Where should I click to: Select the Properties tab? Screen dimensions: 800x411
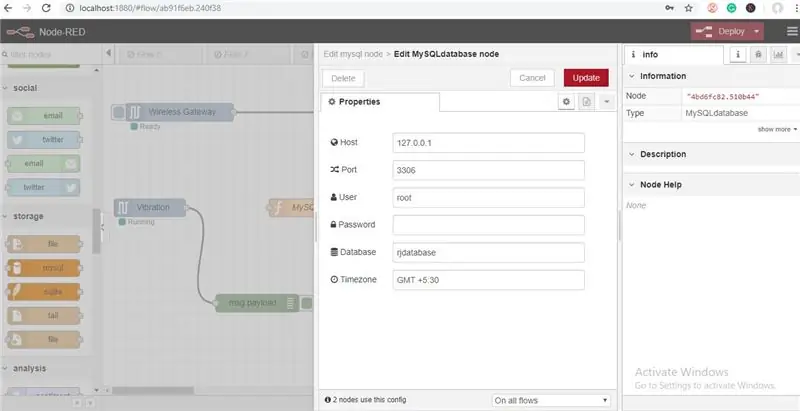(380, 102)
